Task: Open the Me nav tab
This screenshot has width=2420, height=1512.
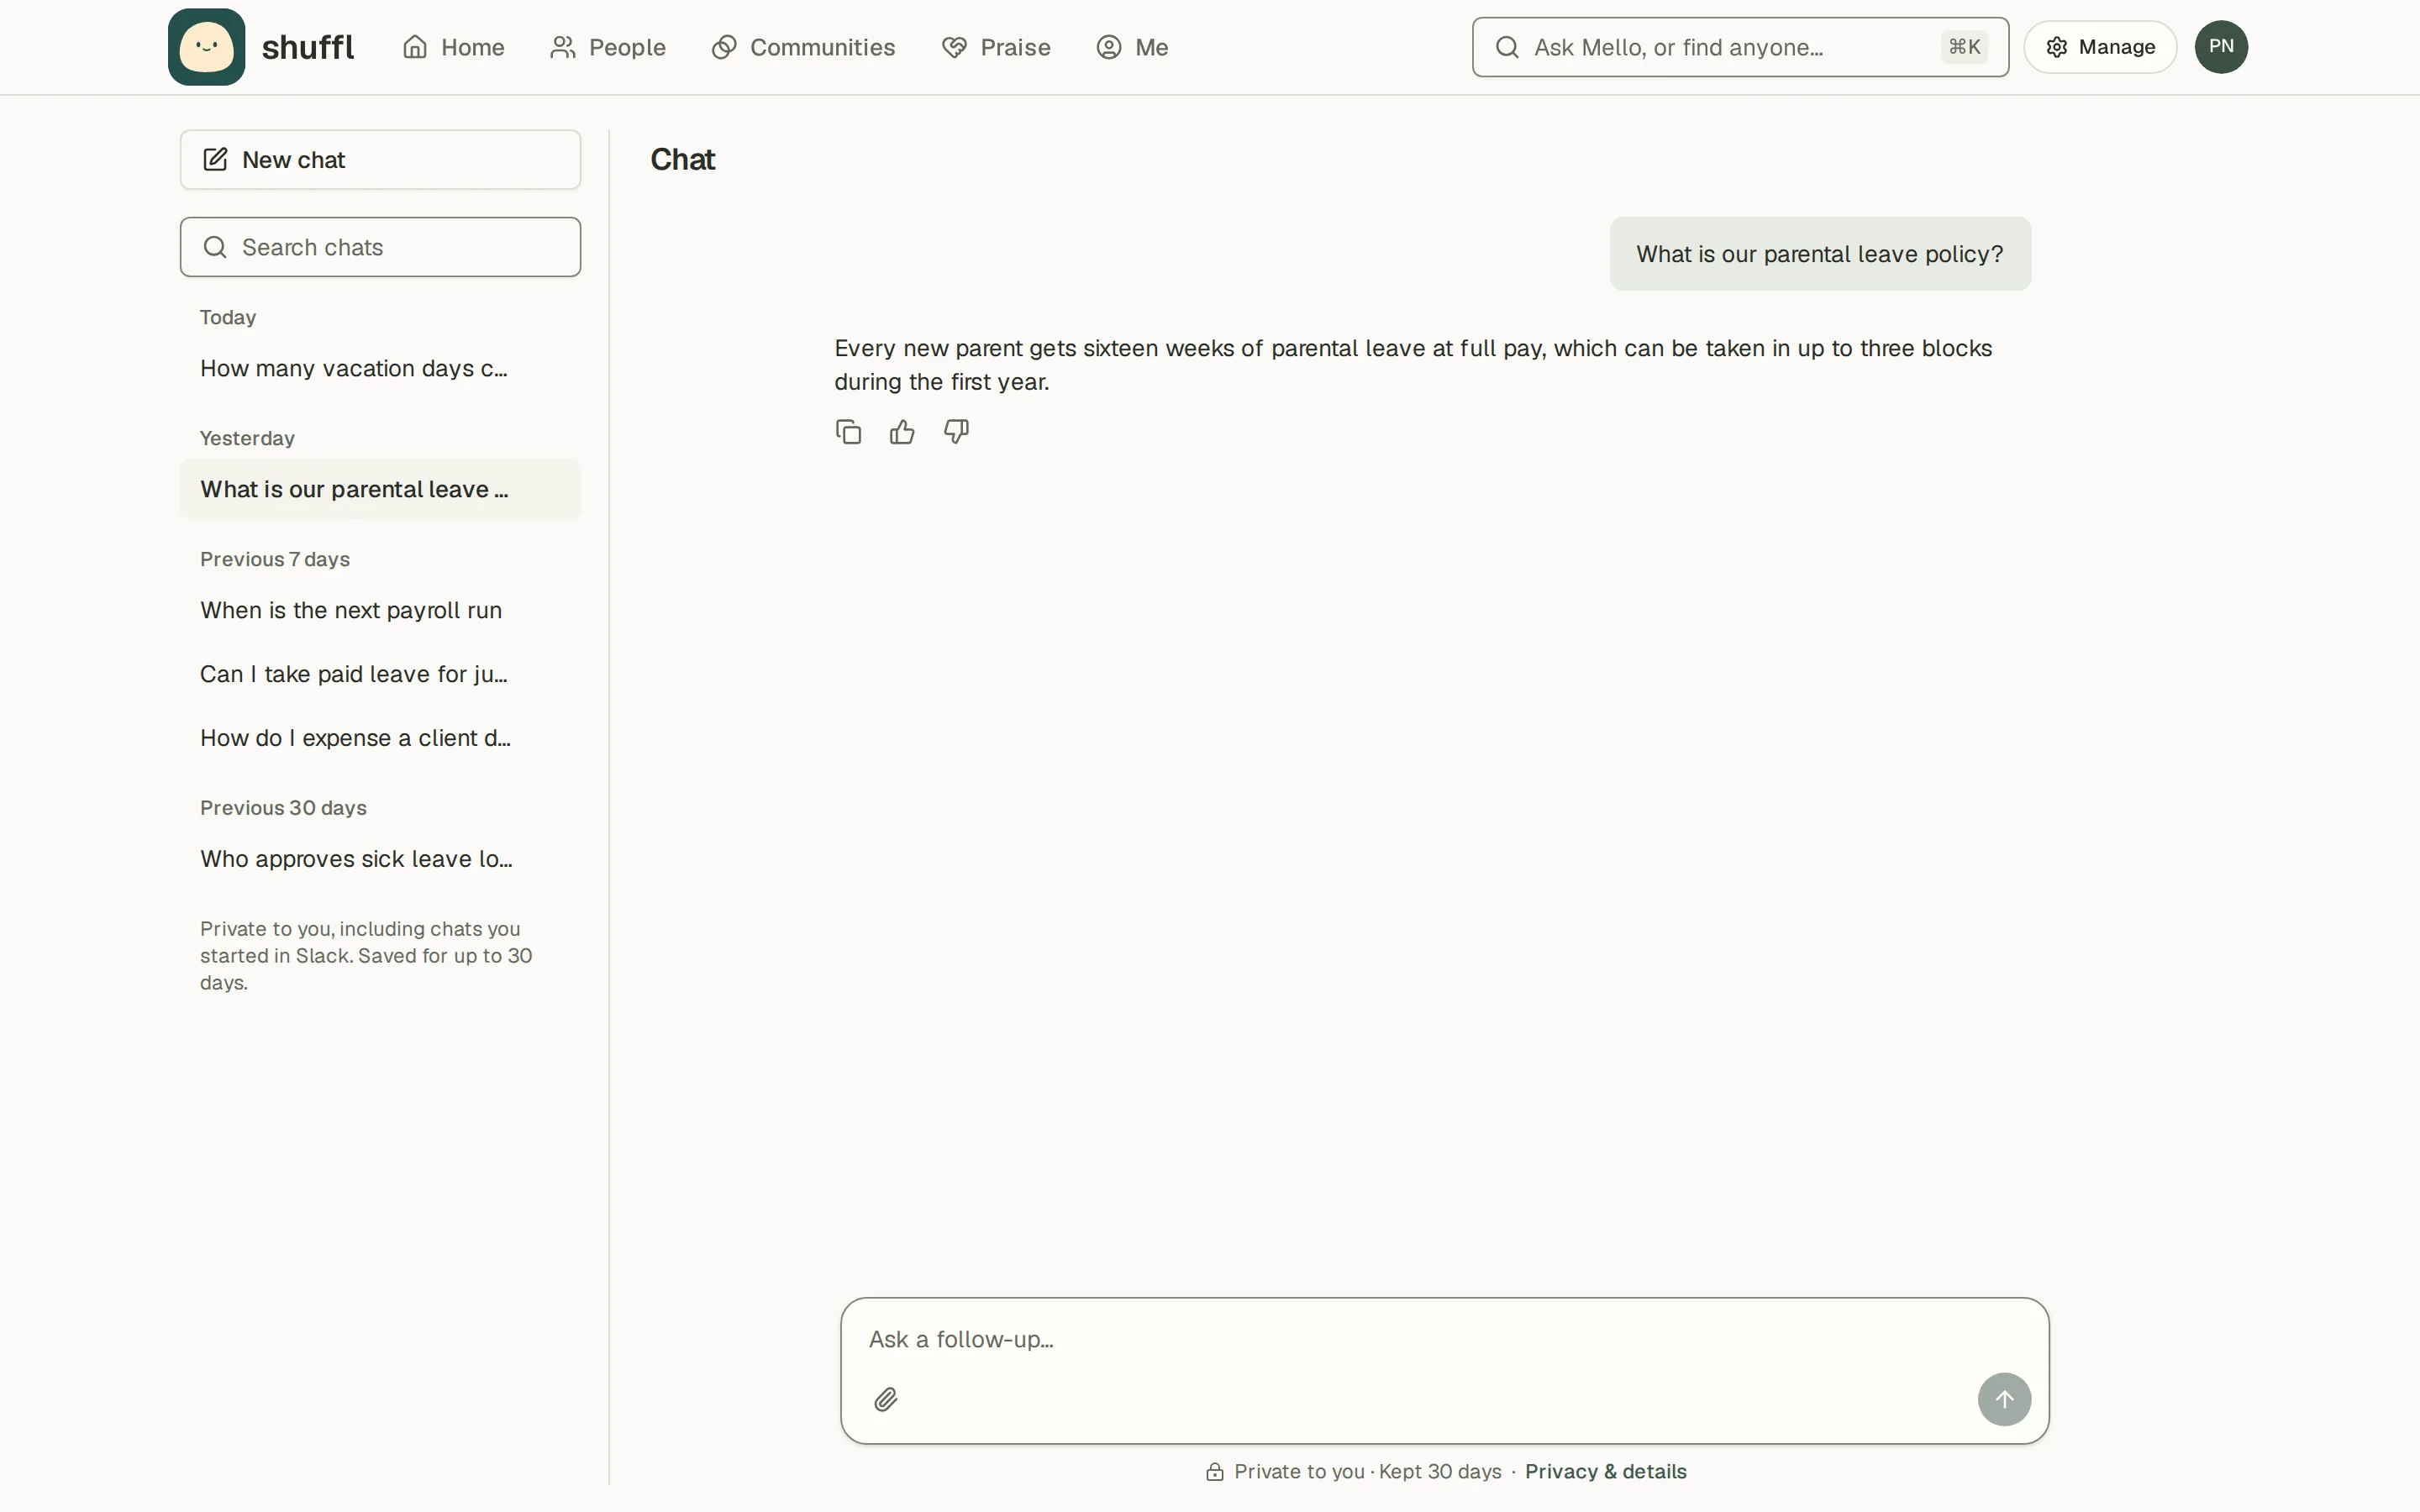Action: point(1132,47)
